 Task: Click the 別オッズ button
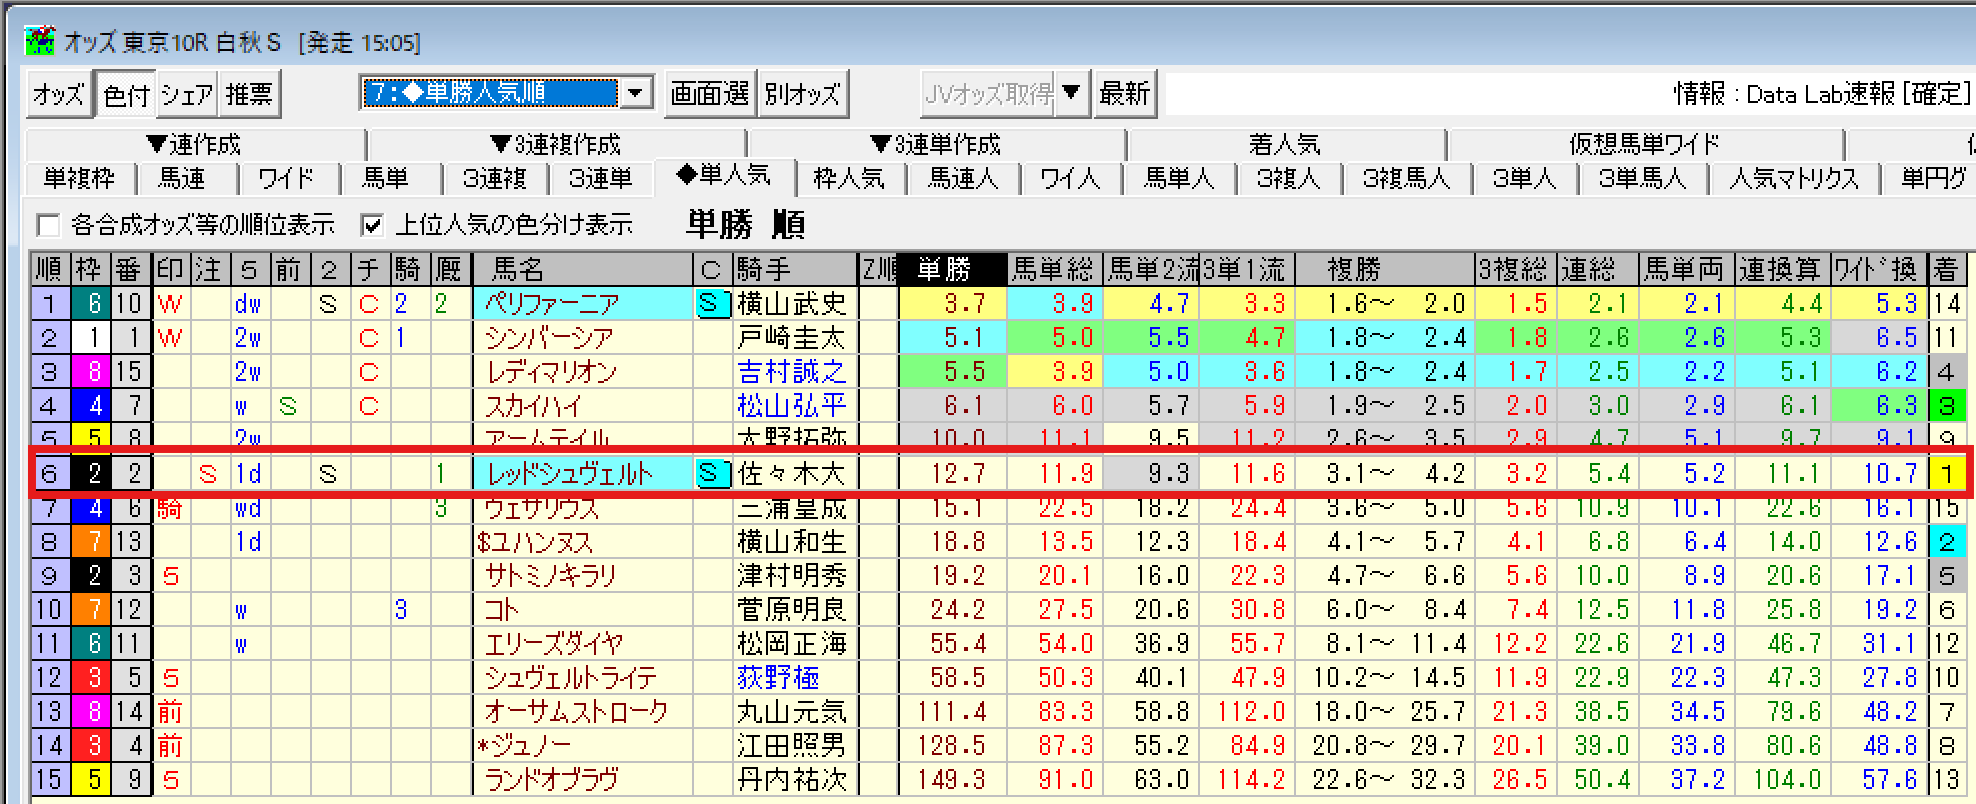802,94
